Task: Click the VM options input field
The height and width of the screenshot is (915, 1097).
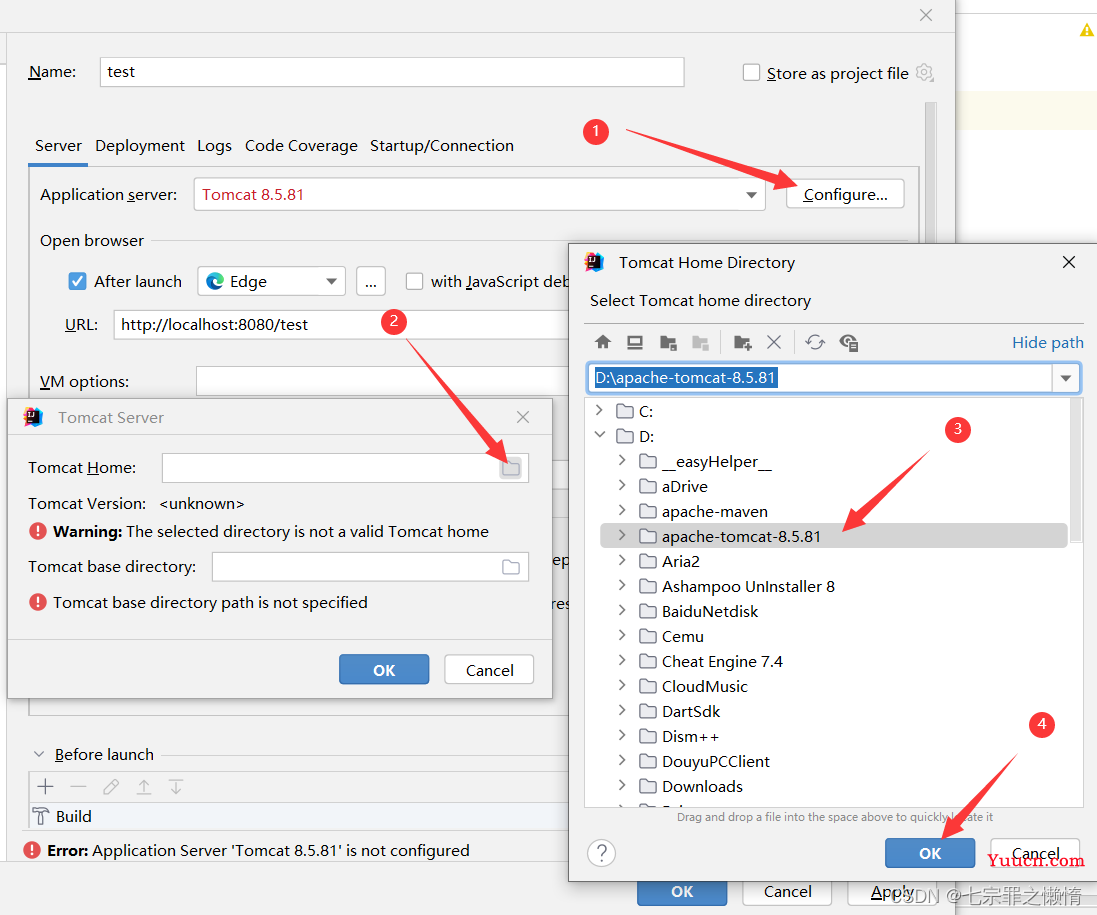Action: pos(383,381)
